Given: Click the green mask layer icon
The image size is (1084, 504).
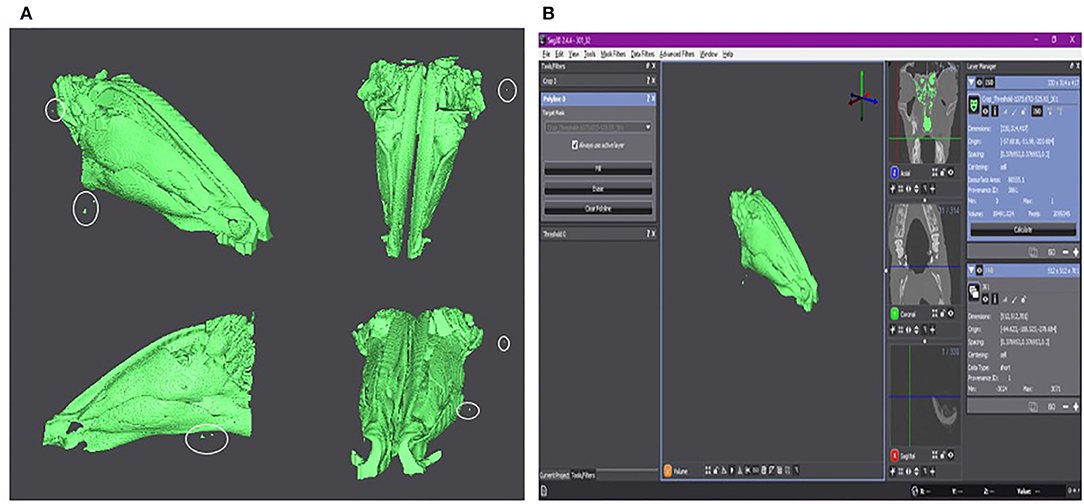Looking at the screenshot, I should [974, 104].
